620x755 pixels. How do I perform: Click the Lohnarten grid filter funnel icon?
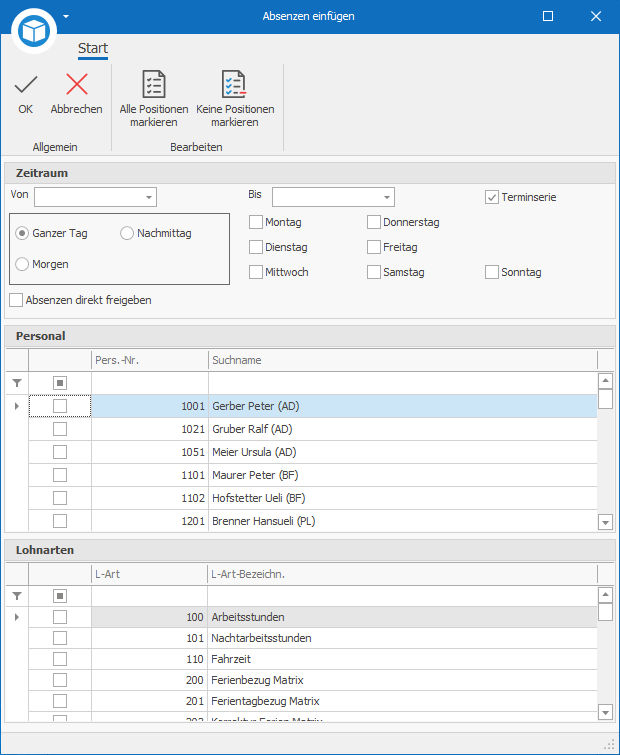tap(17, 596)
